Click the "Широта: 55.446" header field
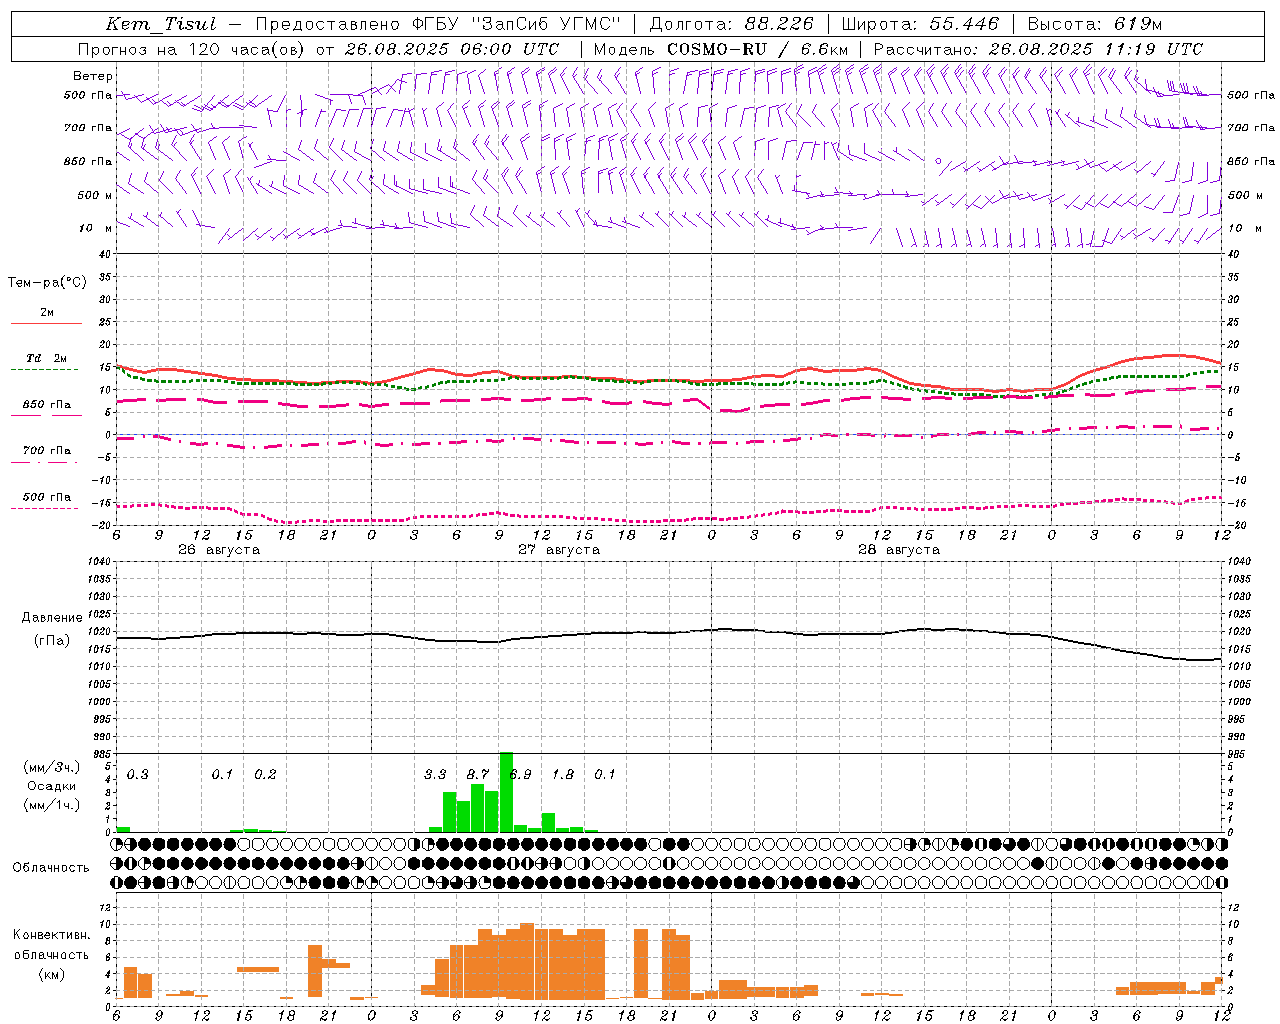1280x1024 pixels. (919, 24)
